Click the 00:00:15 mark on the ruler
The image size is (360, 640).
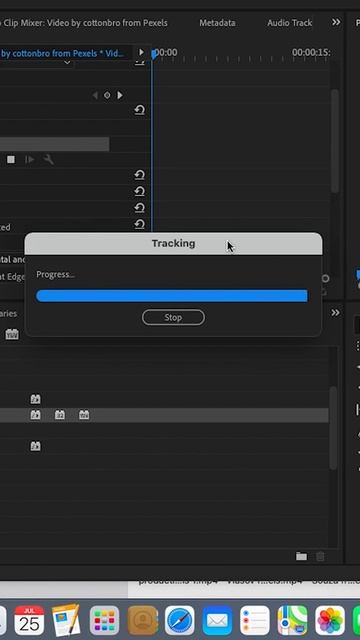tap(311, 52)
